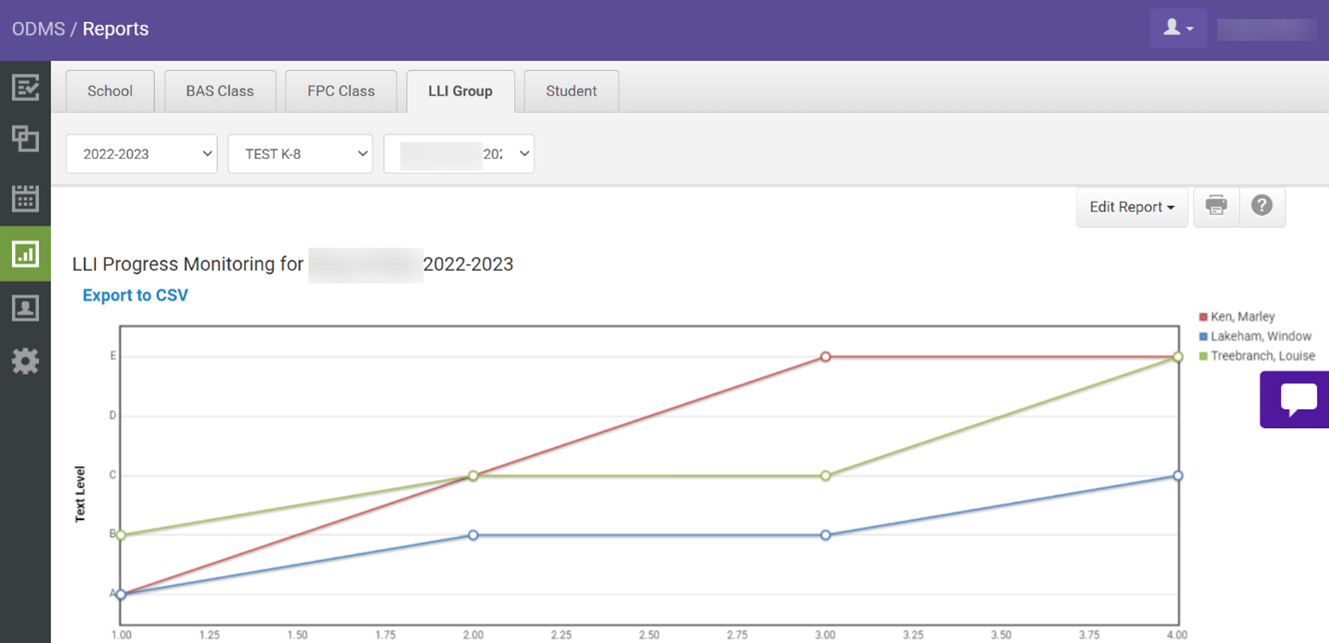Switch to the Student tab

pos(571,90)
